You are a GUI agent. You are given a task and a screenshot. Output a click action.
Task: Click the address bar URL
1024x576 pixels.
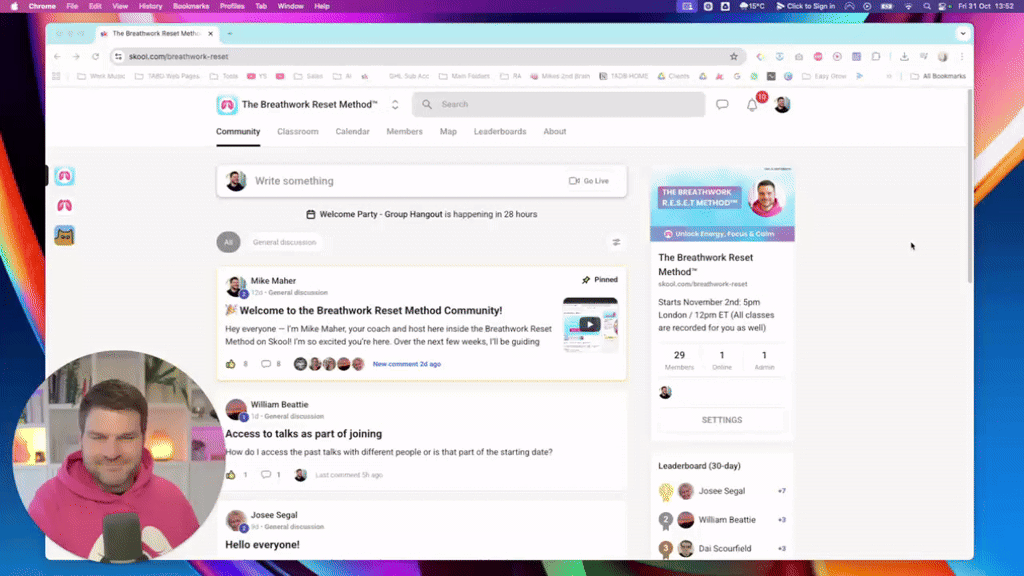(x=178, y=57)
